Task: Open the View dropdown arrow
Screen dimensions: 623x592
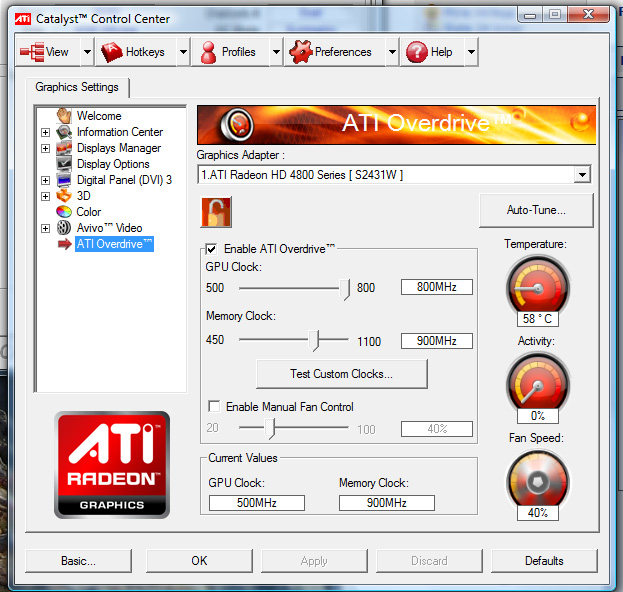Action: coord(87,52)
